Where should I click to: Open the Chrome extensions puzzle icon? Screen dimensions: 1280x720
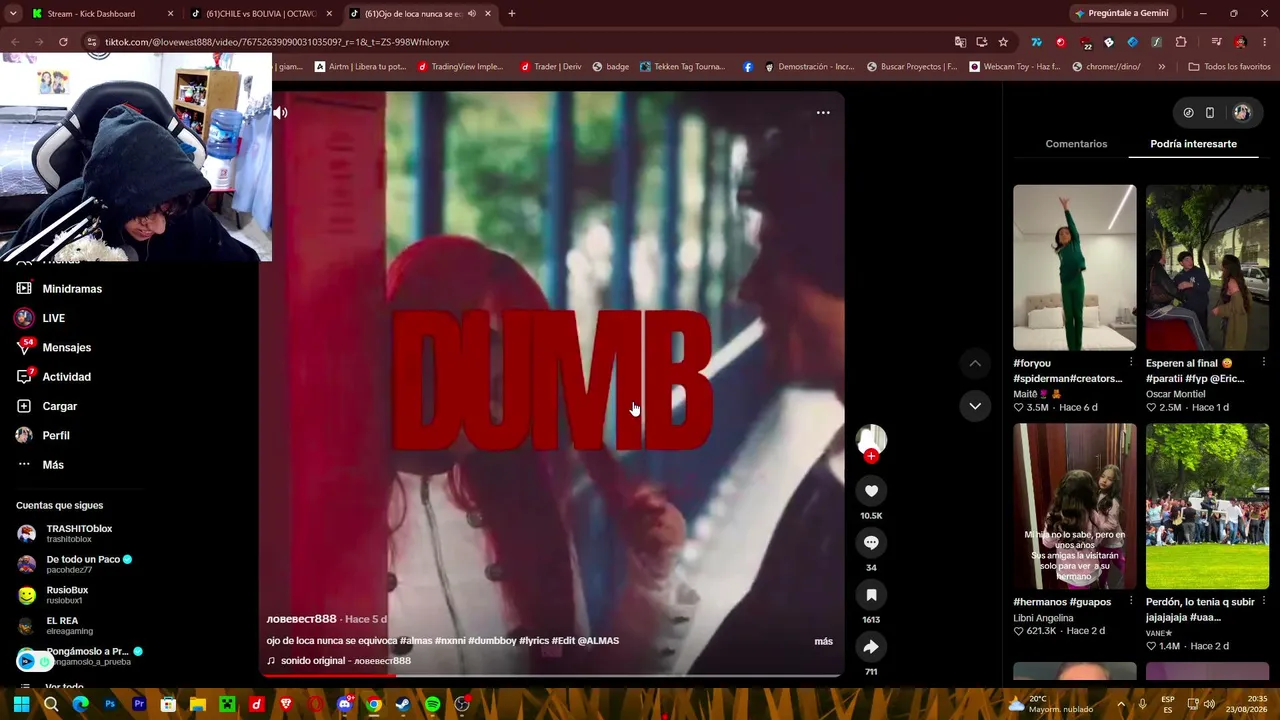point(1181,42)
